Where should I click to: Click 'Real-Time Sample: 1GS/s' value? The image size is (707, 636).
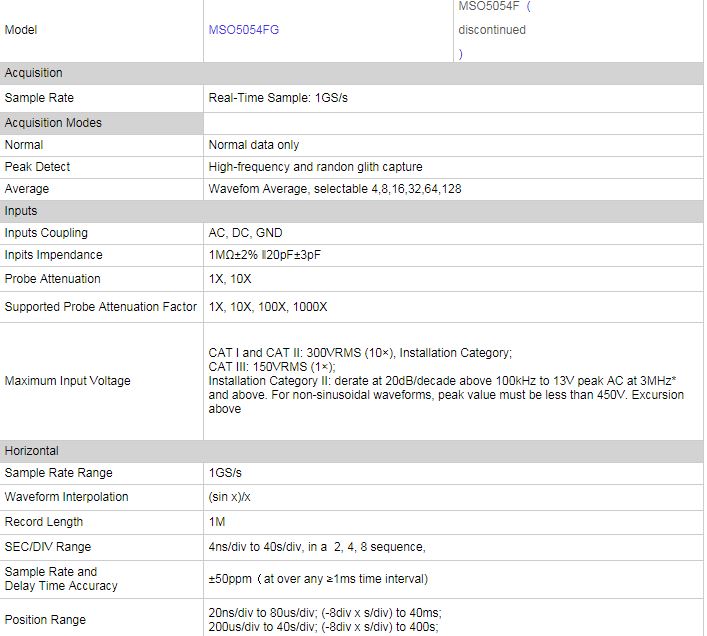[278, 98]
